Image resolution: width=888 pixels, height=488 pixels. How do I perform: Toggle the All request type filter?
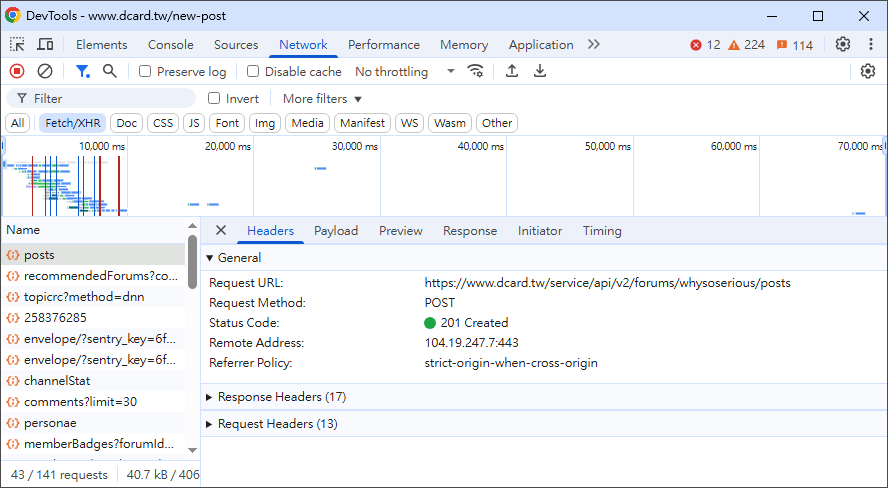click(18, 123)
